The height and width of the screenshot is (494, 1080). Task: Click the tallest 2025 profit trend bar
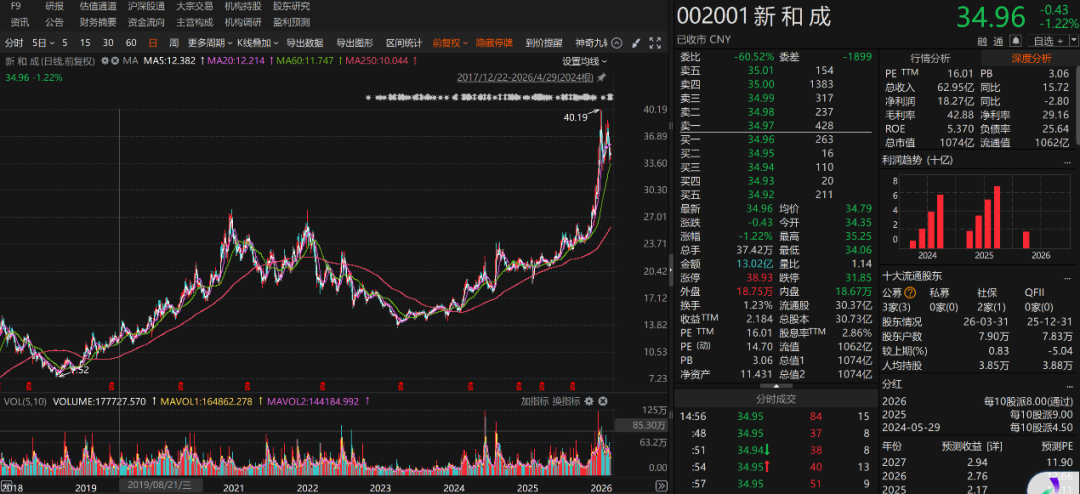pos(996,217)
